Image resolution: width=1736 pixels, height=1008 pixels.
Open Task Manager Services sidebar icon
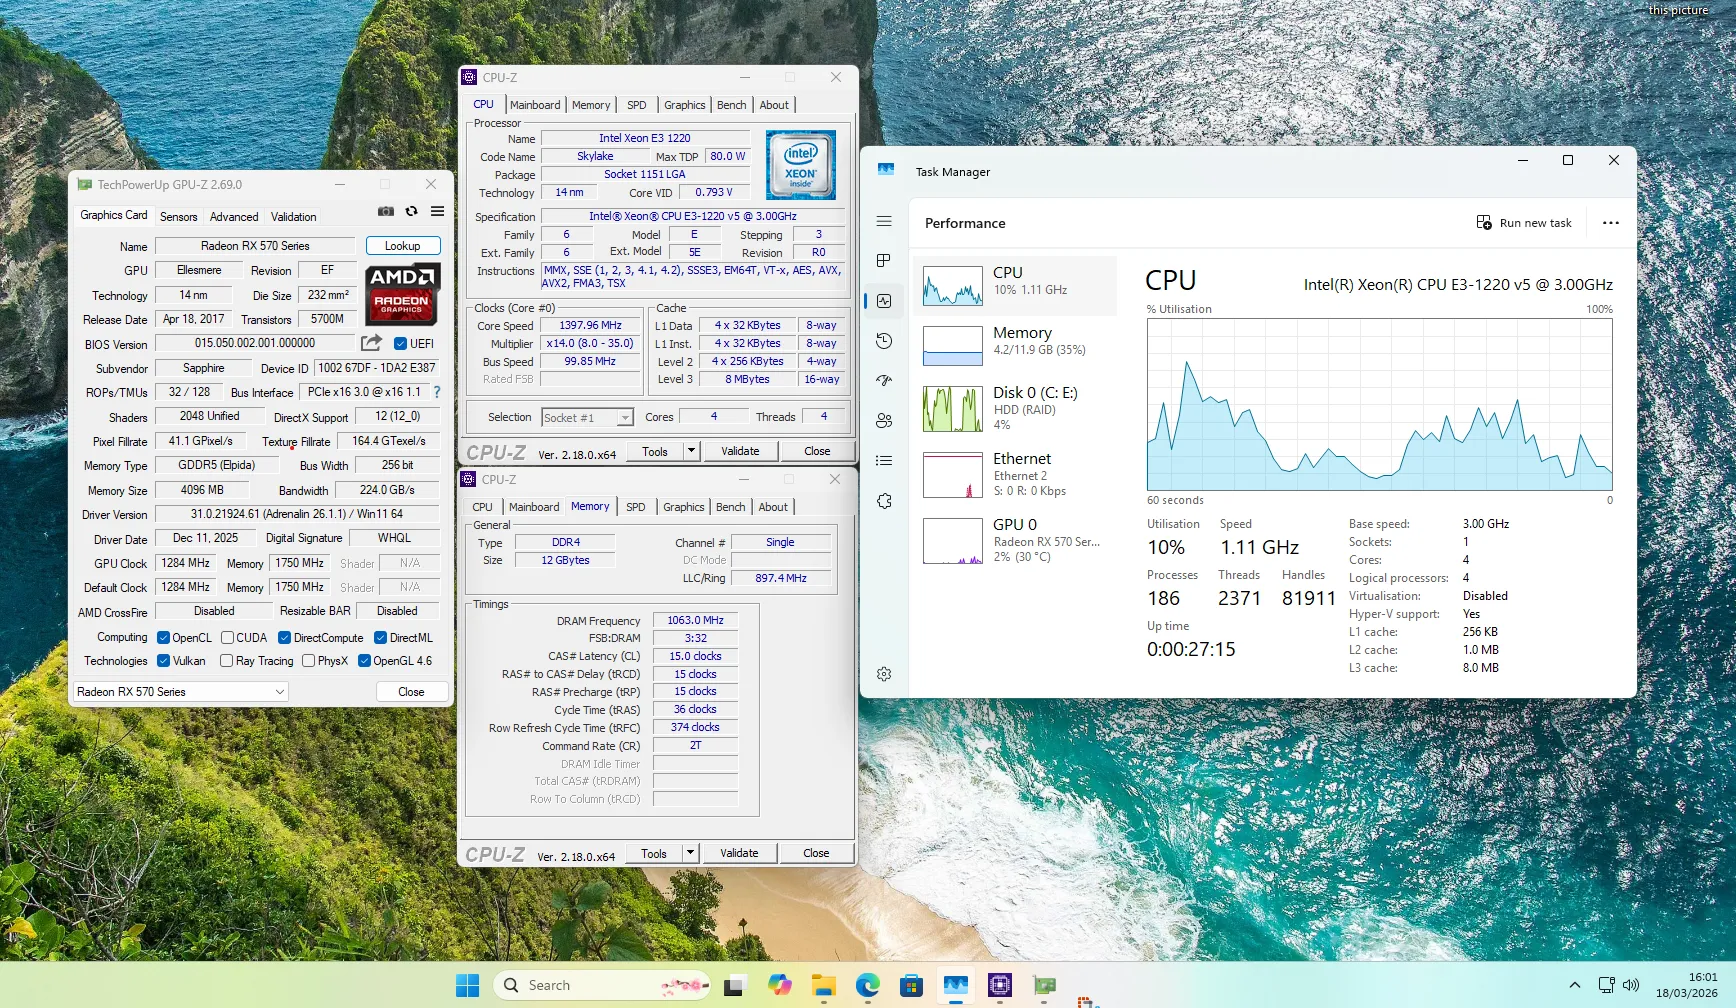click(x=884, y=501)
